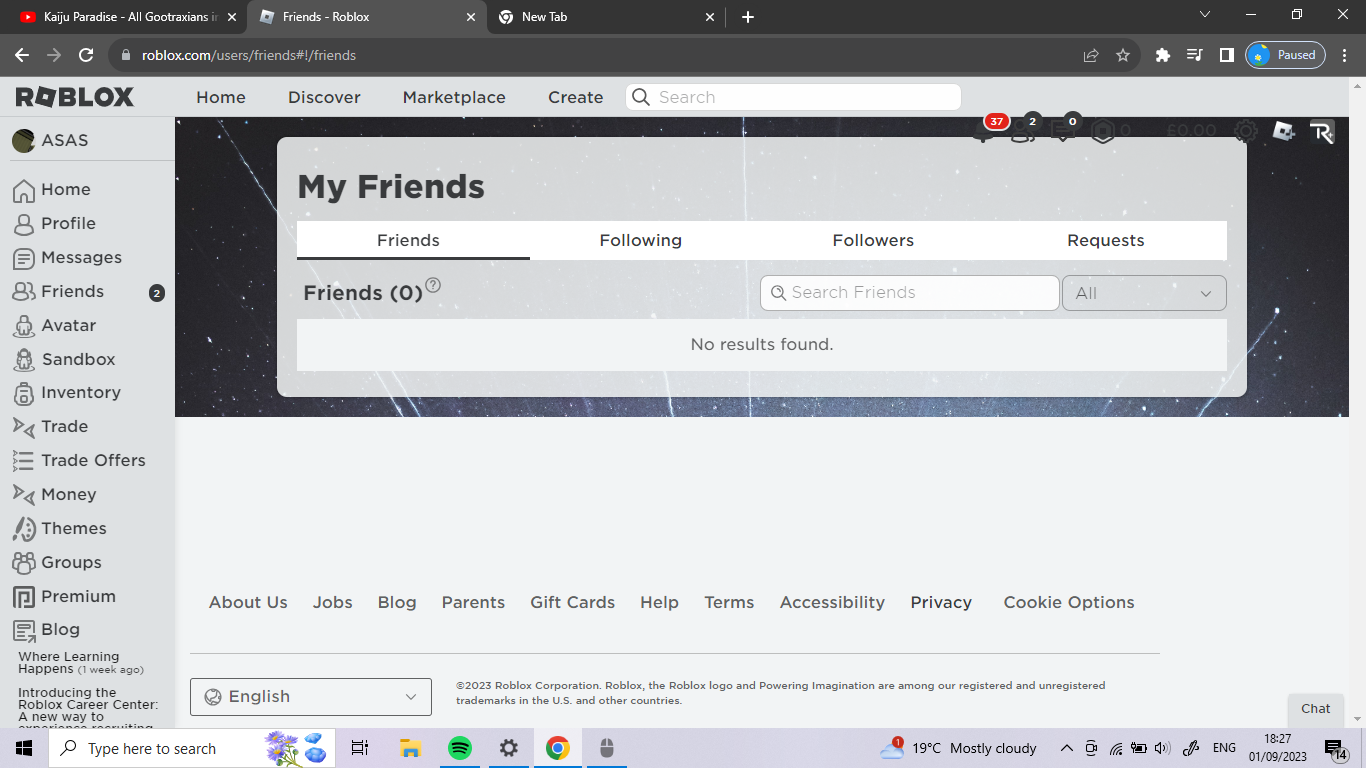Switch to the Requests tab
Viewport: 1366px width, 768px height.
(x=1106, y=240)
